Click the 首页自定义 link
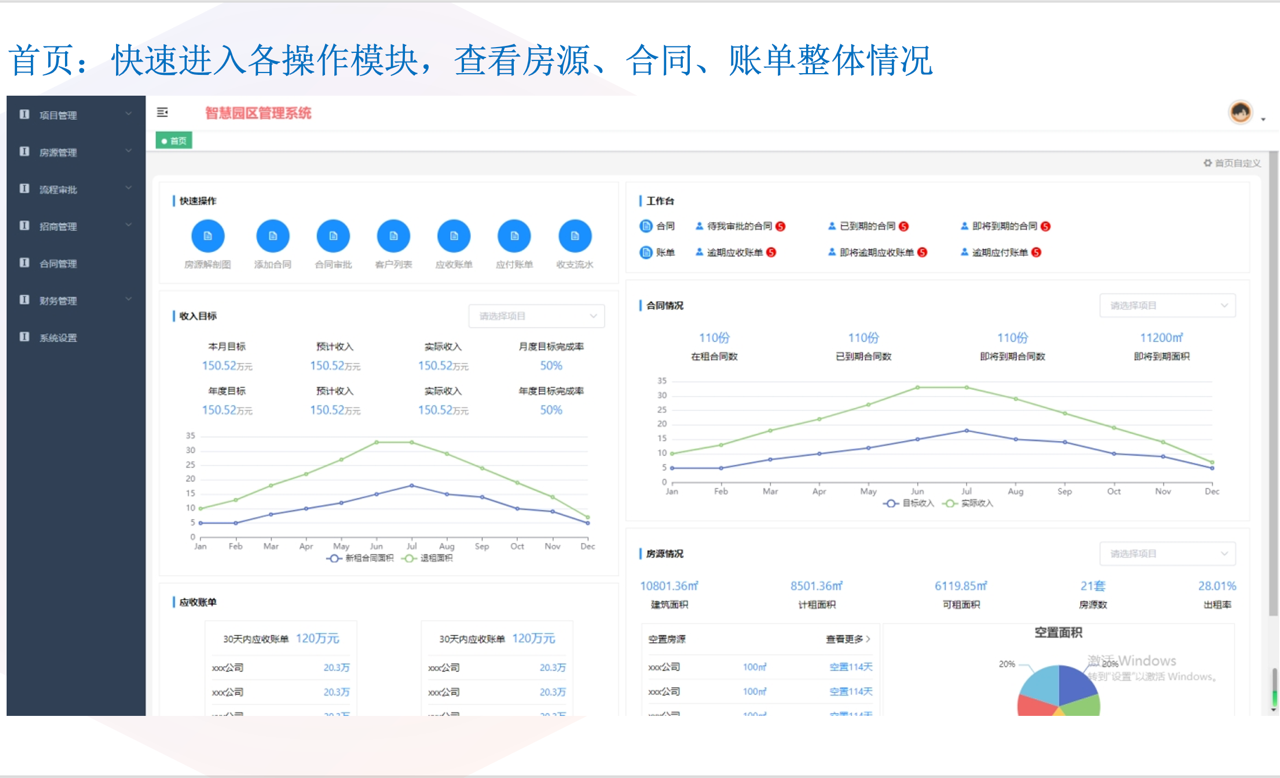1280x778 pixels. (x=1237, y=163)
